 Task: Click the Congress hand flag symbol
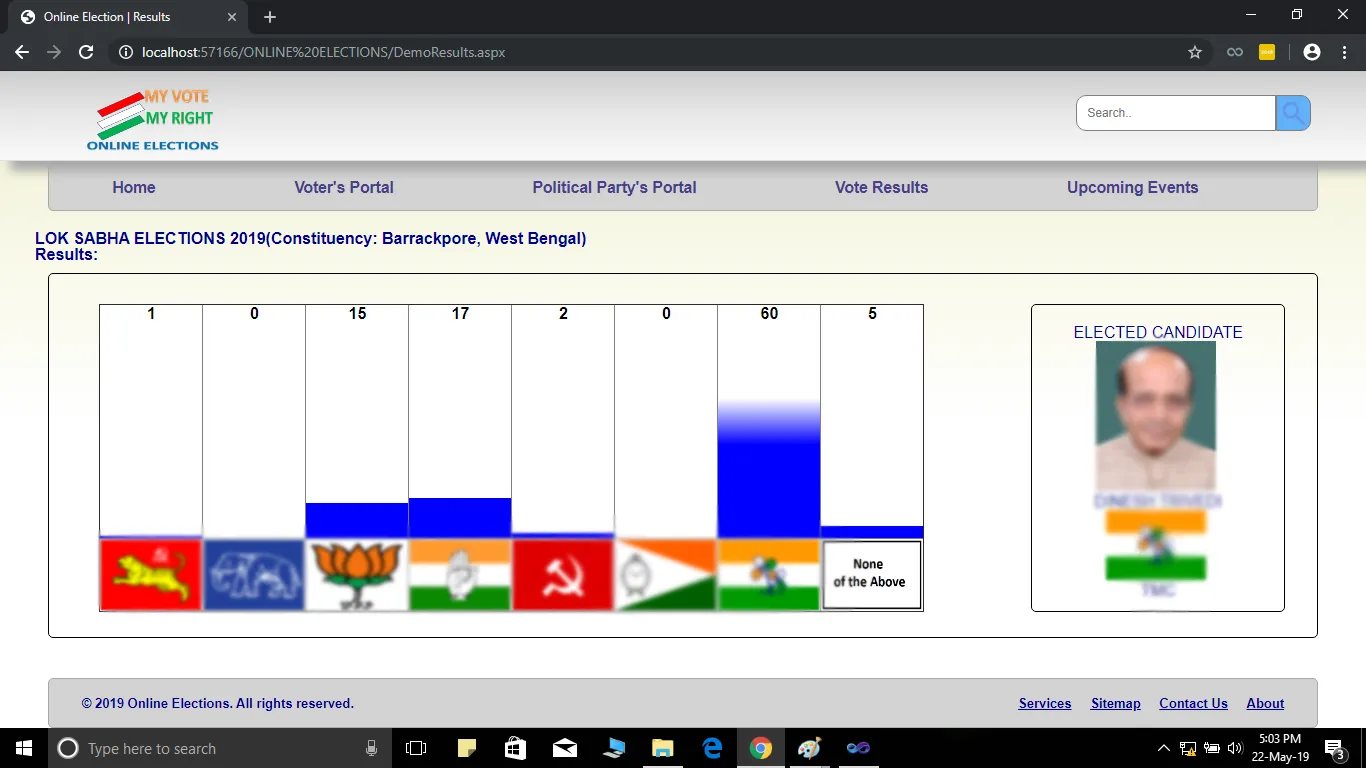[460, 575]
